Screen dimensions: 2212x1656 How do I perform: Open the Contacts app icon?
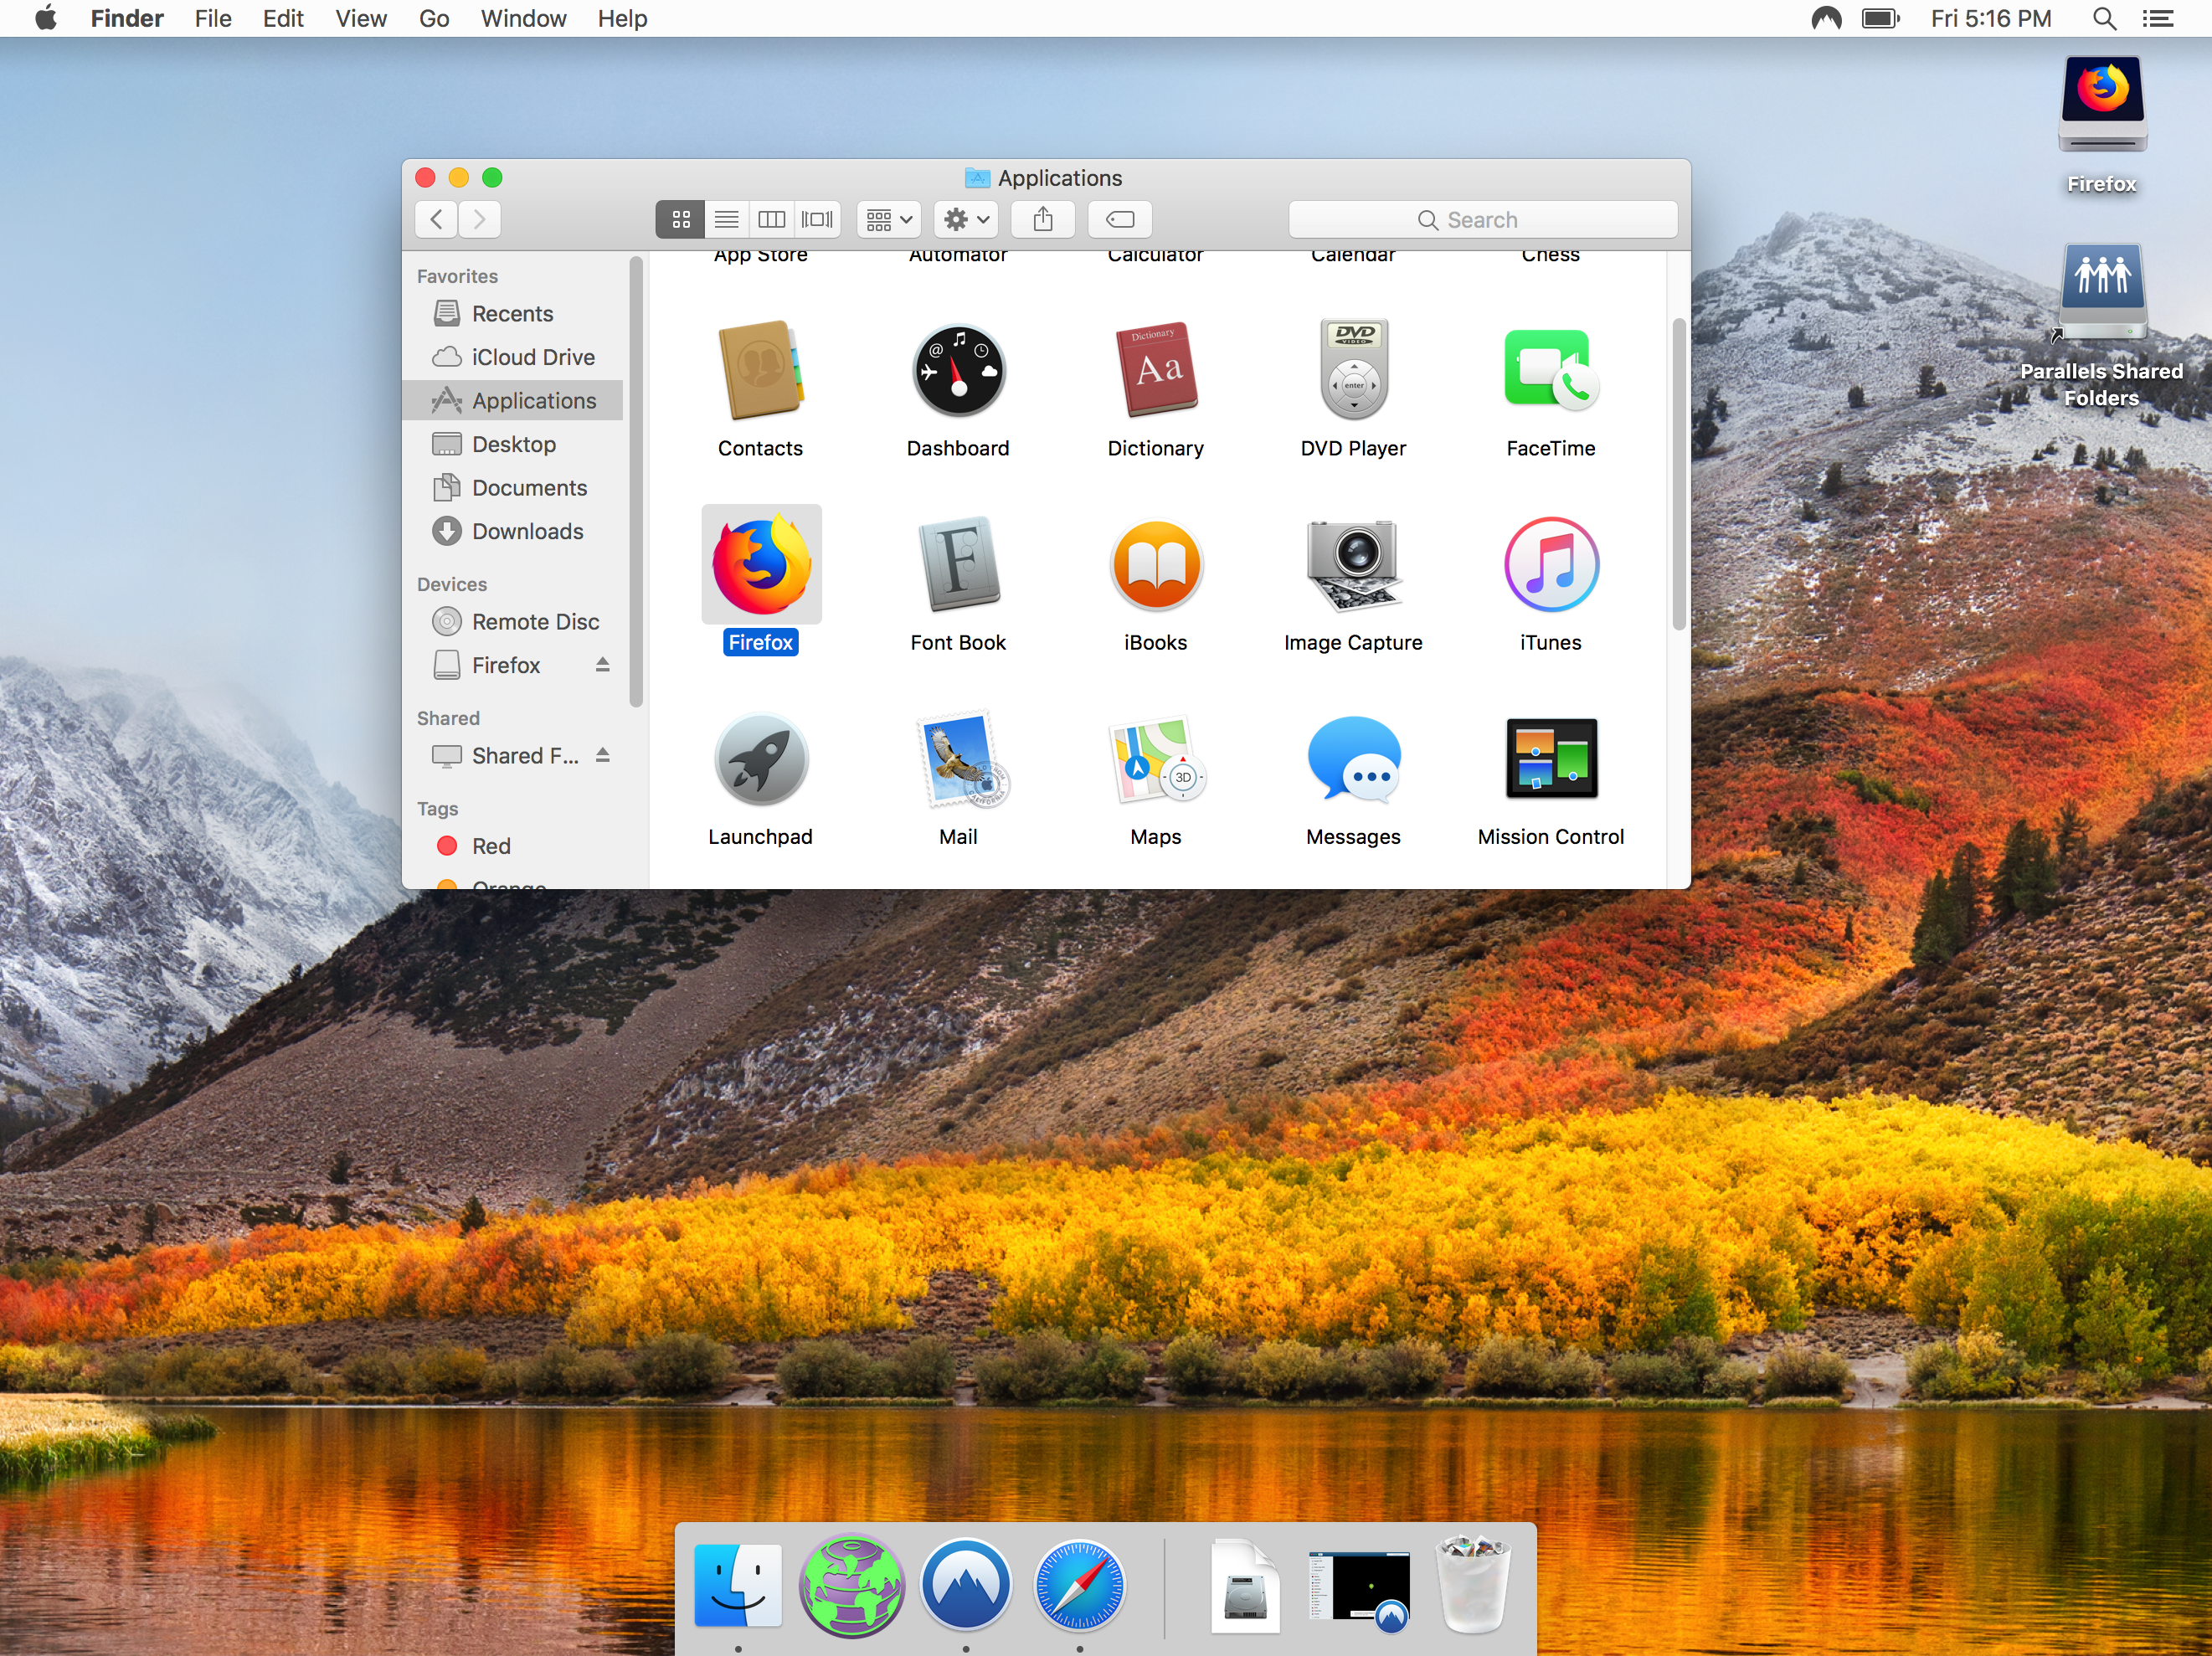click(x=760, y=371)
